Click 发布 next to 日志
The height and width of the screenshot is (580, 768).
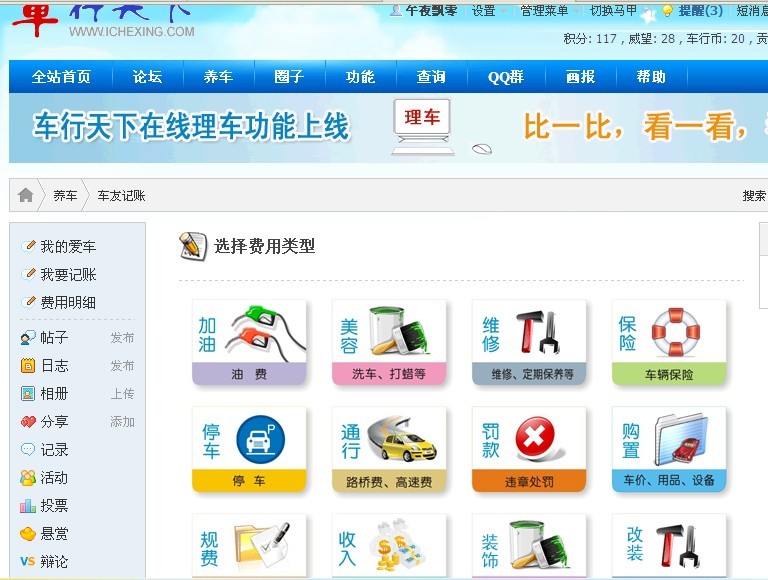click(122, 365)
